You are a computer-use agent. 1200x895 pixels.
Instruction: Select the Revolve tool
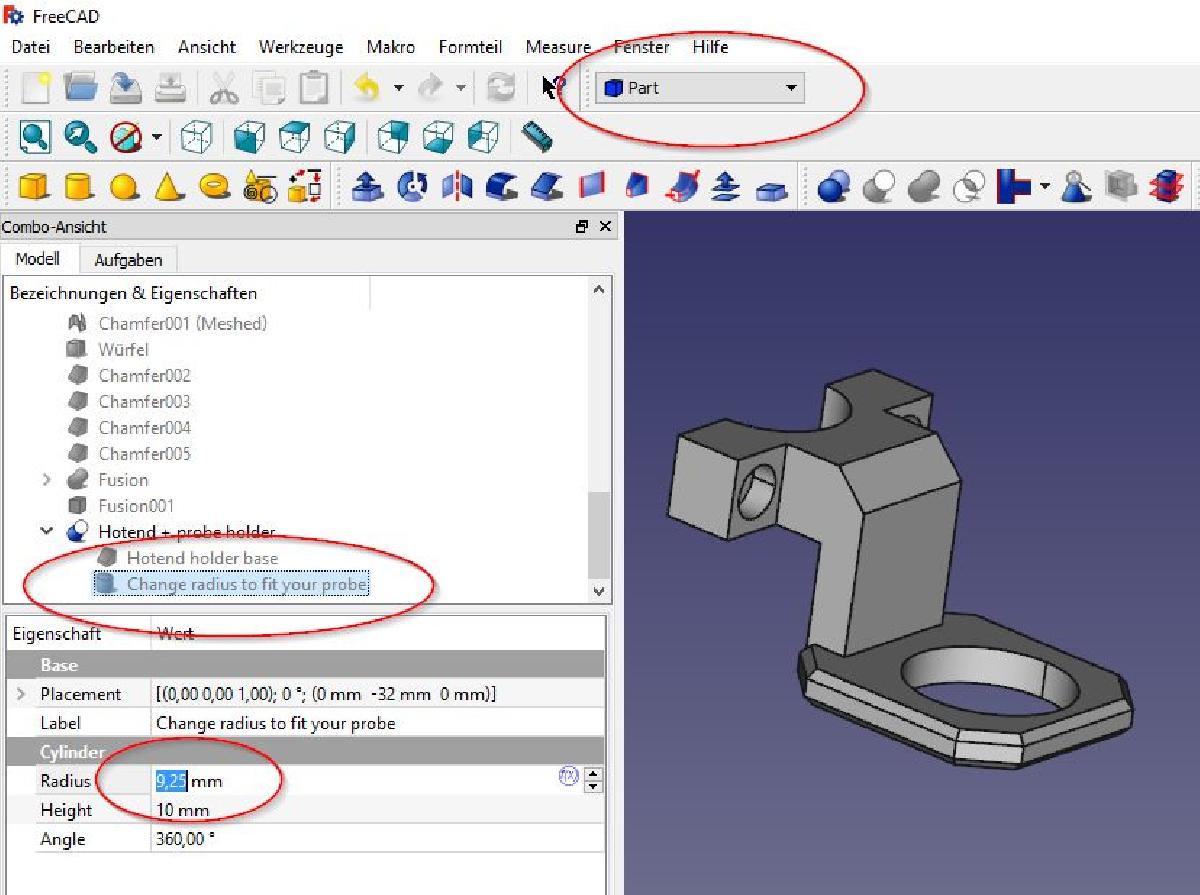(411, 186)
